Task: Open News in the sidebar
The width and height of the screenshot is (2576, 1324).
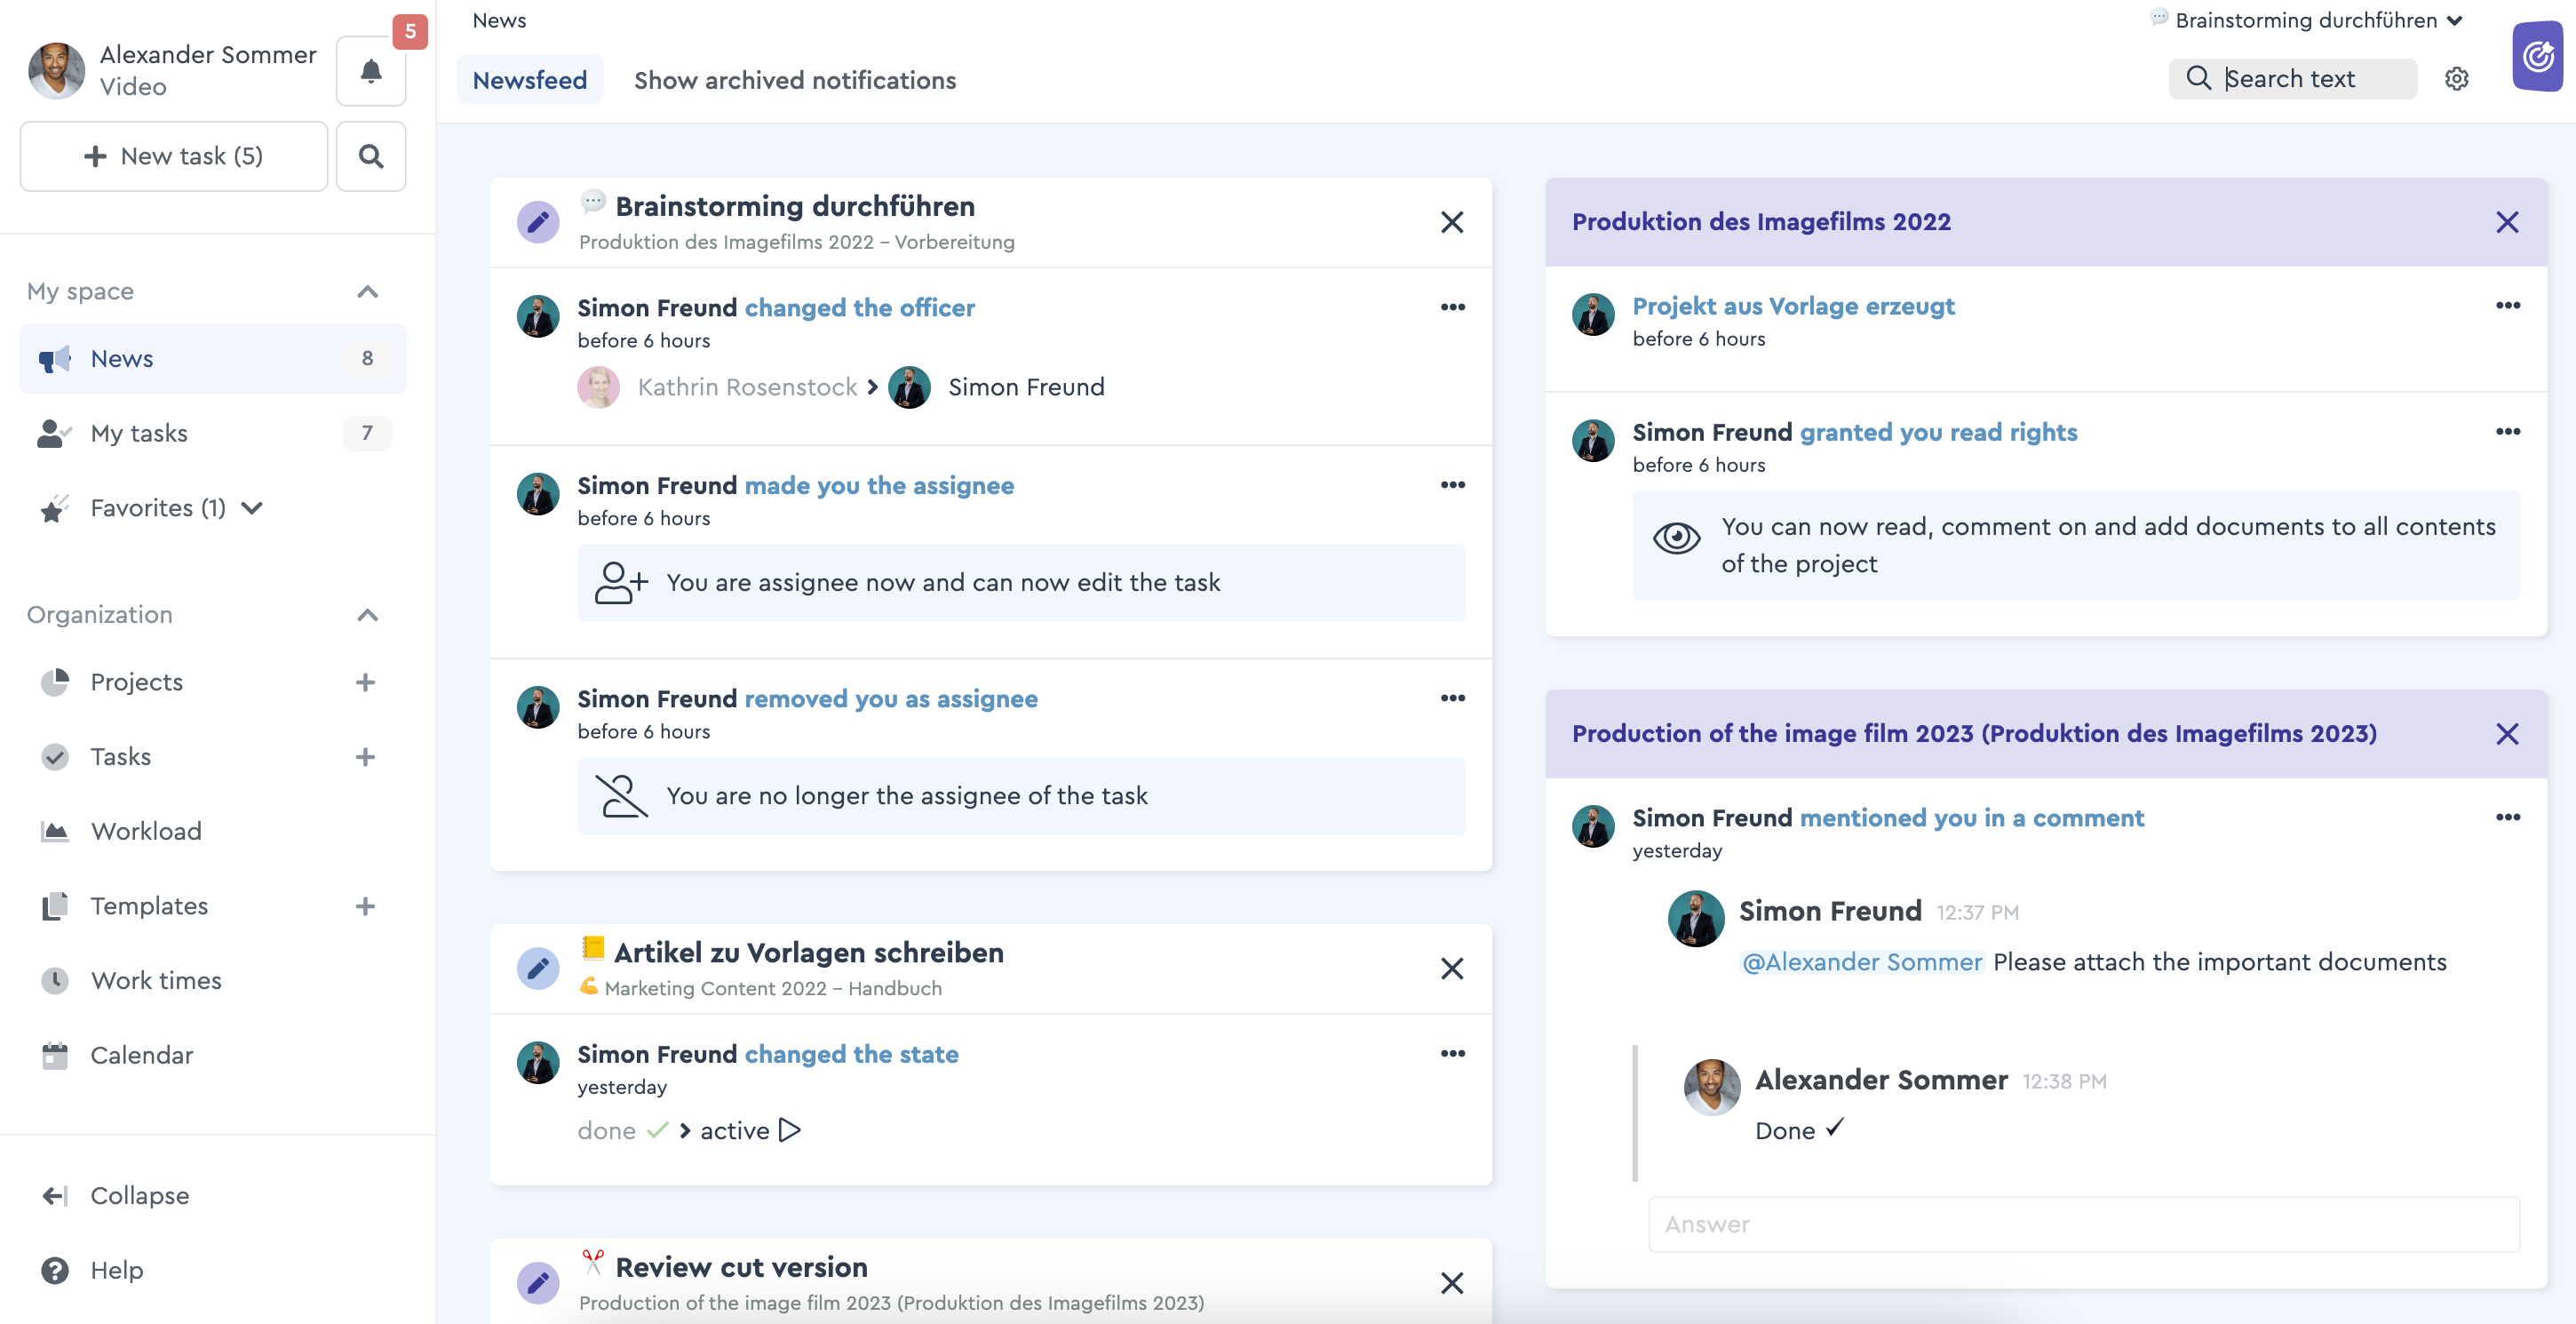Action: 213,358
